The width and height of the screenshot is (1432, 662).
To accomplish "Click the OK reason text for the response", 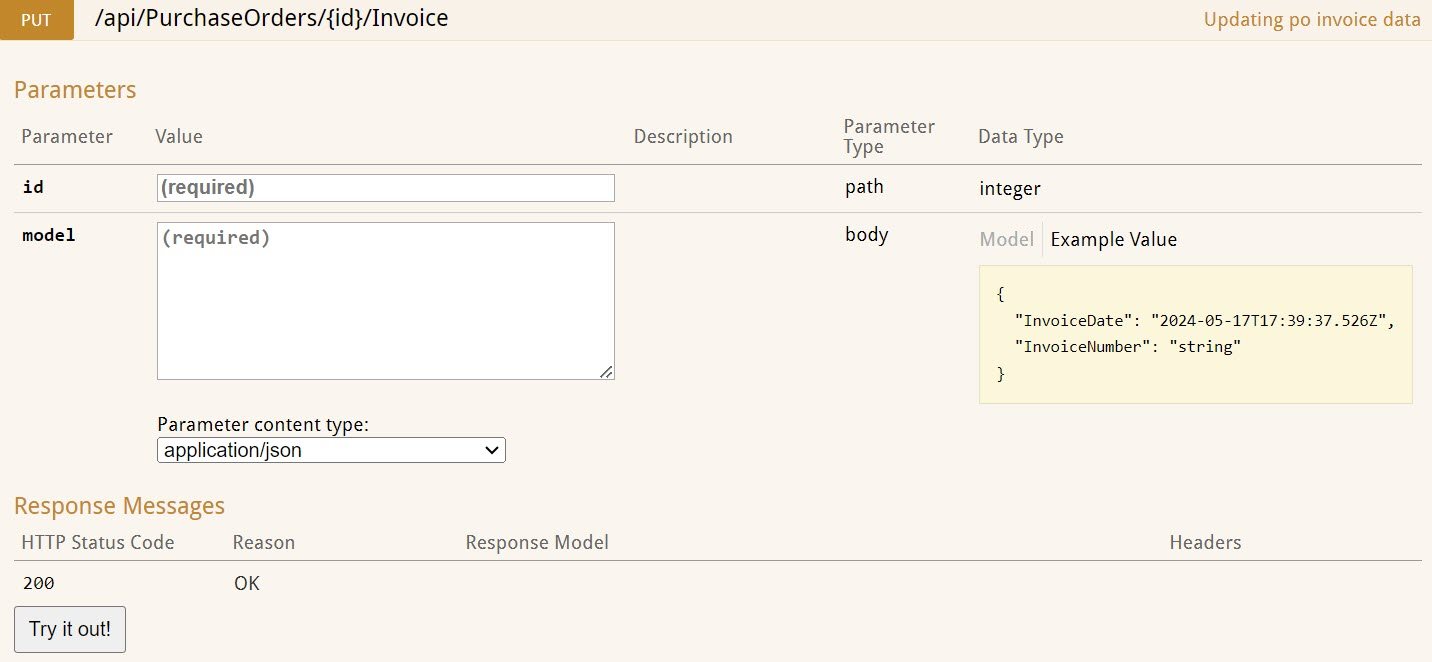I will 246,583.
